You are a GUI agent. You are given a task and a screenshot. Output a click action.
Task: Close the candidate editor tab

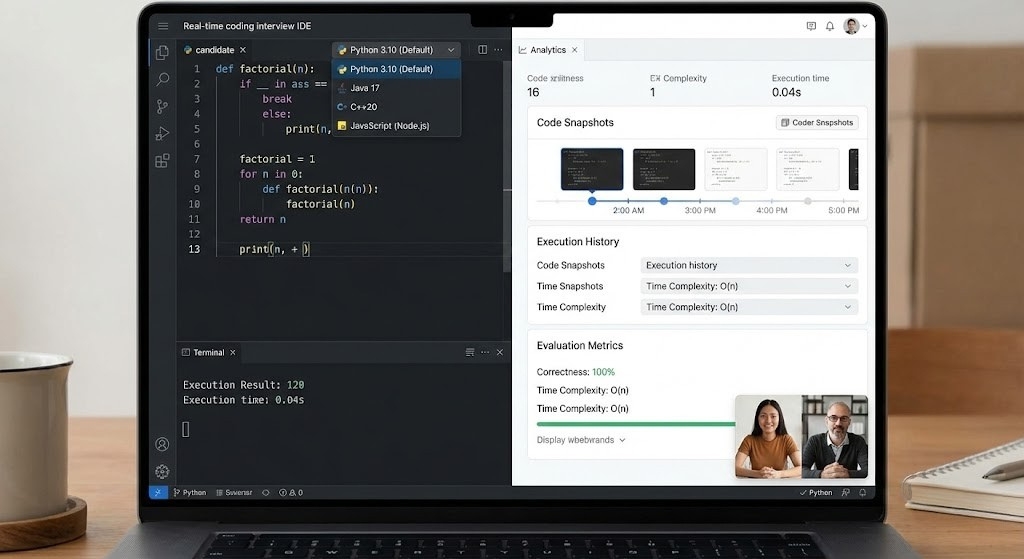pos(243,50)
